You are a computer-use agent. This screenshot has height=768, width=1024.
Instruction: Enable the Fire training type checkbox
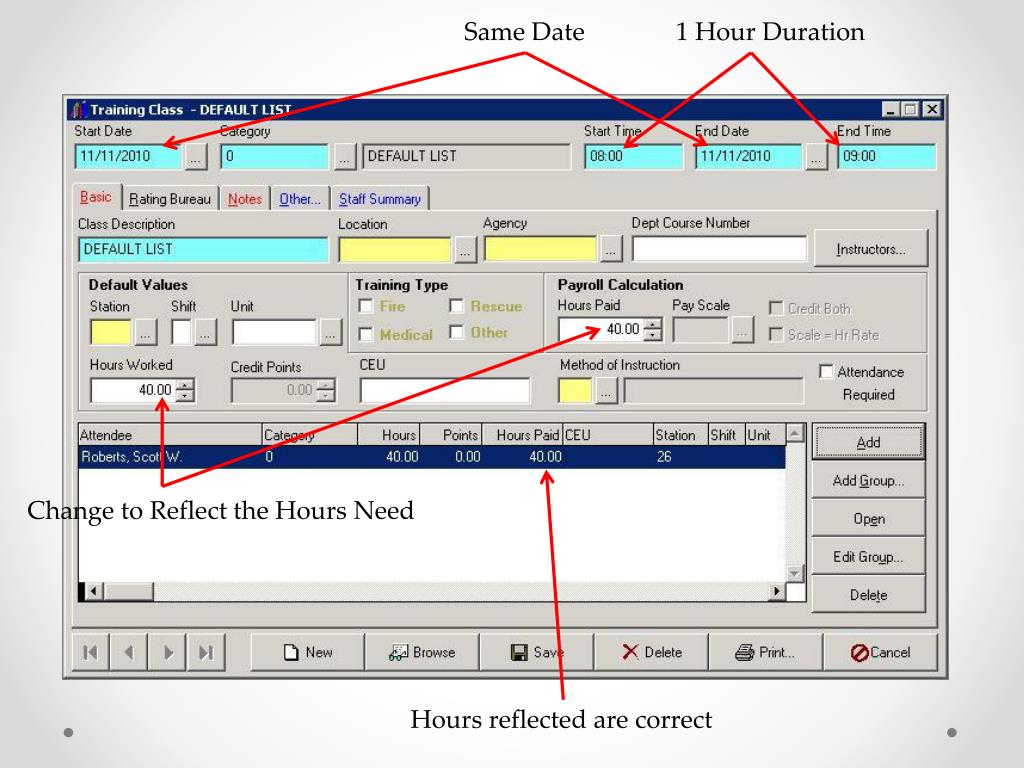(366, 306)
